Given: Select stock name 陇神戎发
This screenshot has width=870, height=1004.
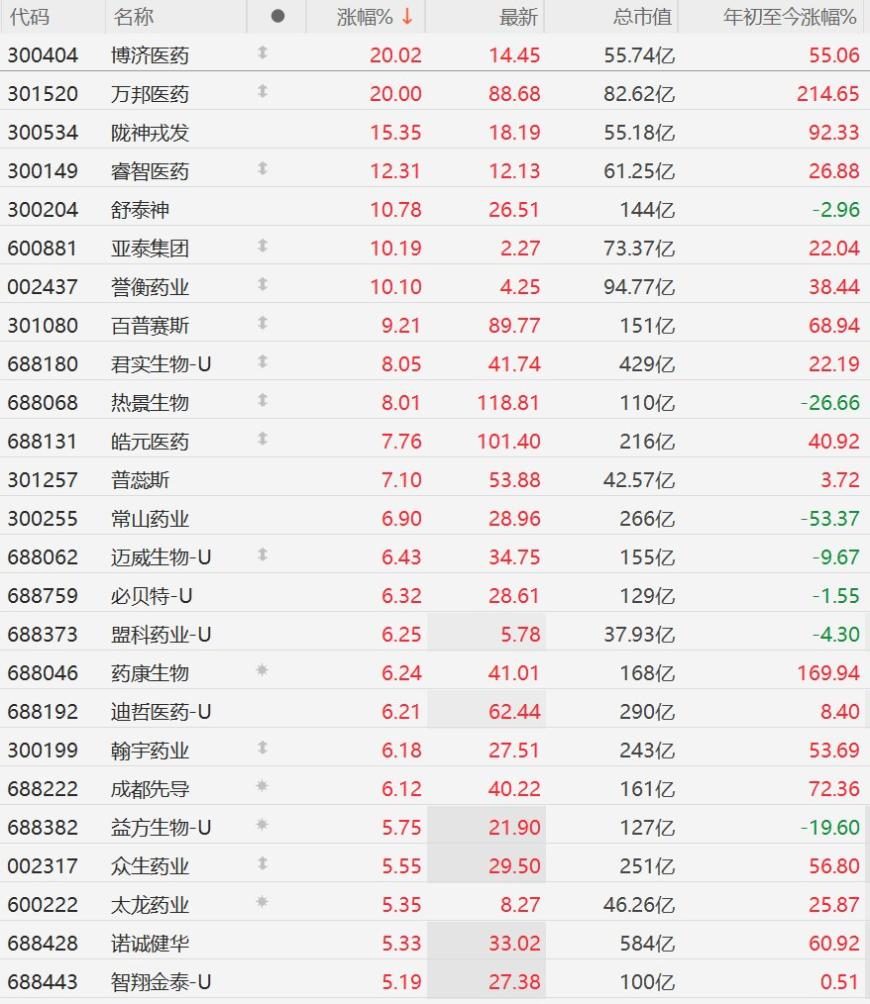Looking at the screenshot, I should point(150,133).
